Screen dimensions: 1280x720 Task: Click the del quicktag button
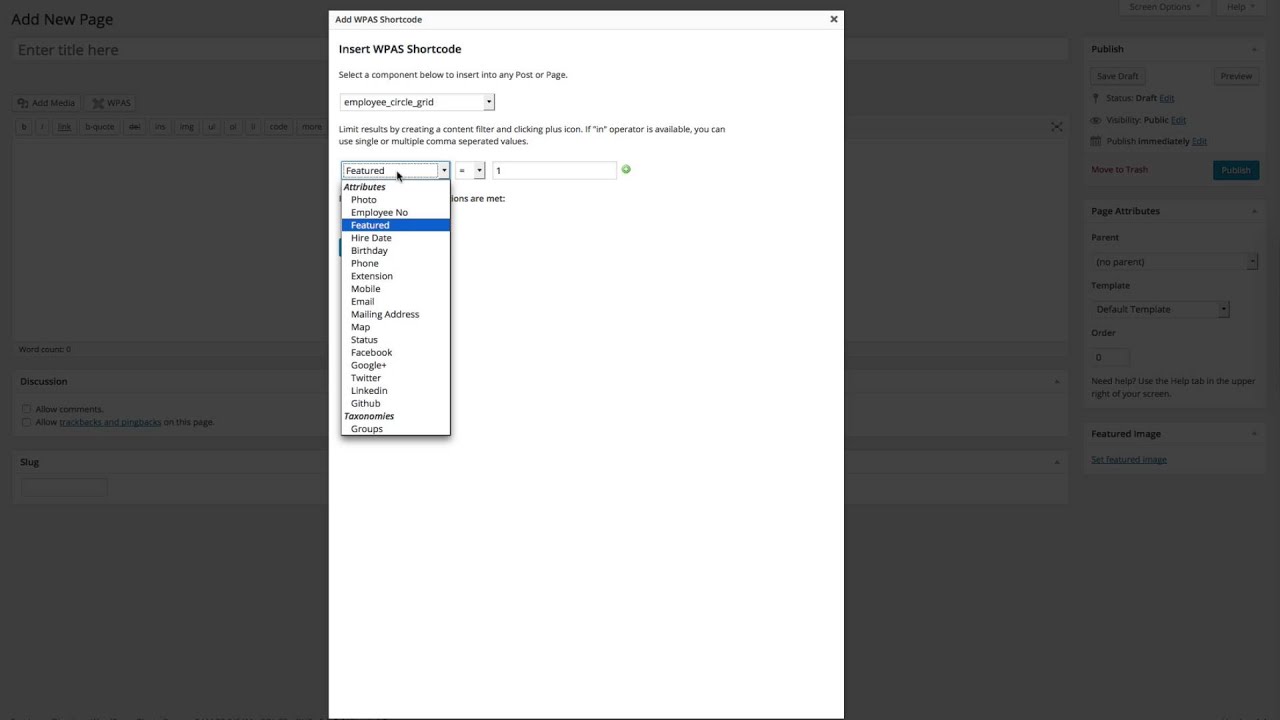click(134, 127)
